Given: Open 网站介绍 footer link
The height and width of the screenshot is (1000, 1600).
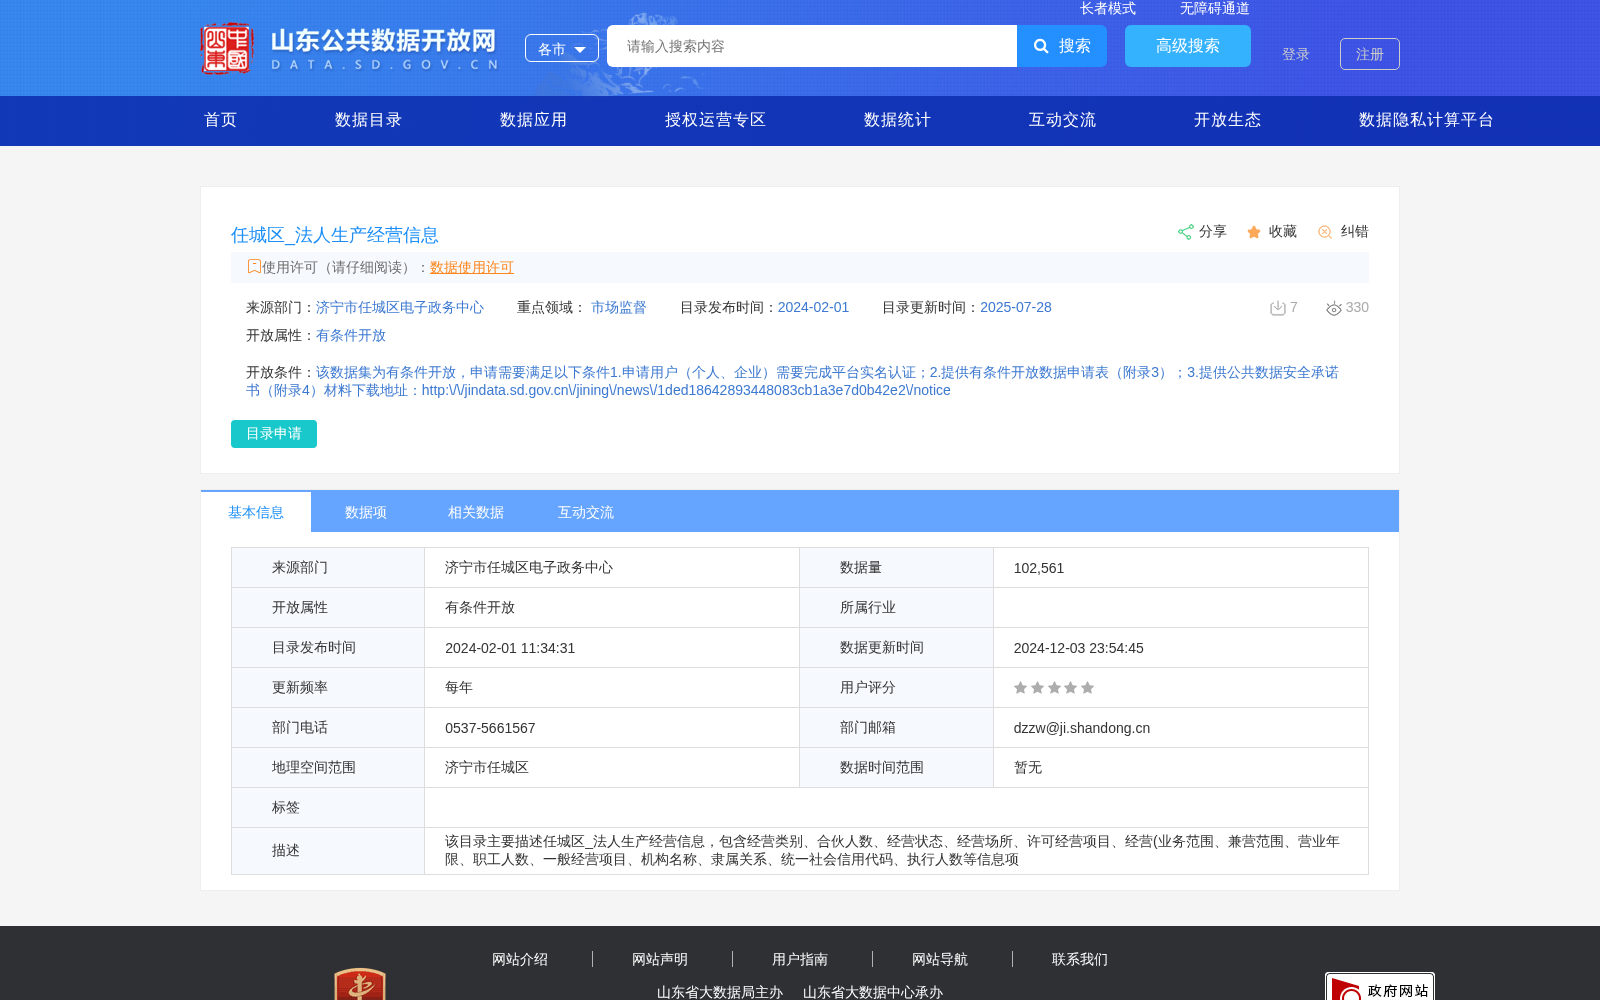Looking at the screenshot, I should click(520, 959).
